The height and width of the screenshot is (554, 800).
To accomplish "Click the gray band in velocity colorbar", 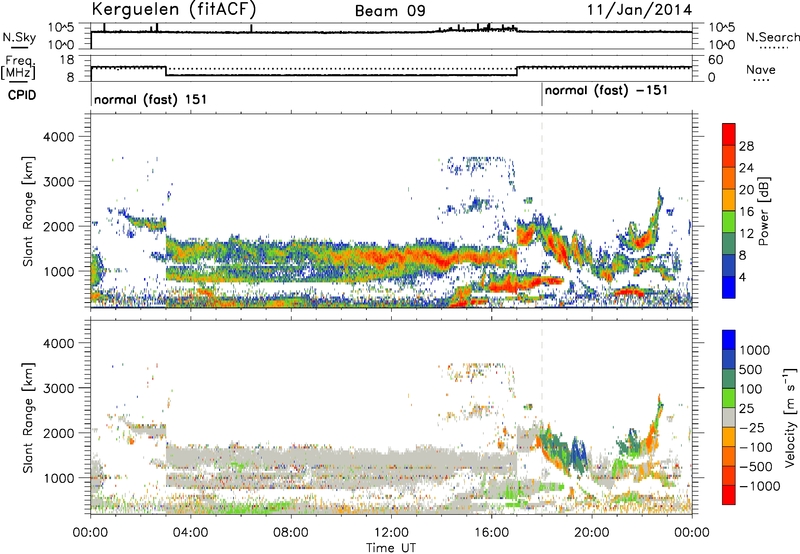I will point(729,417).
